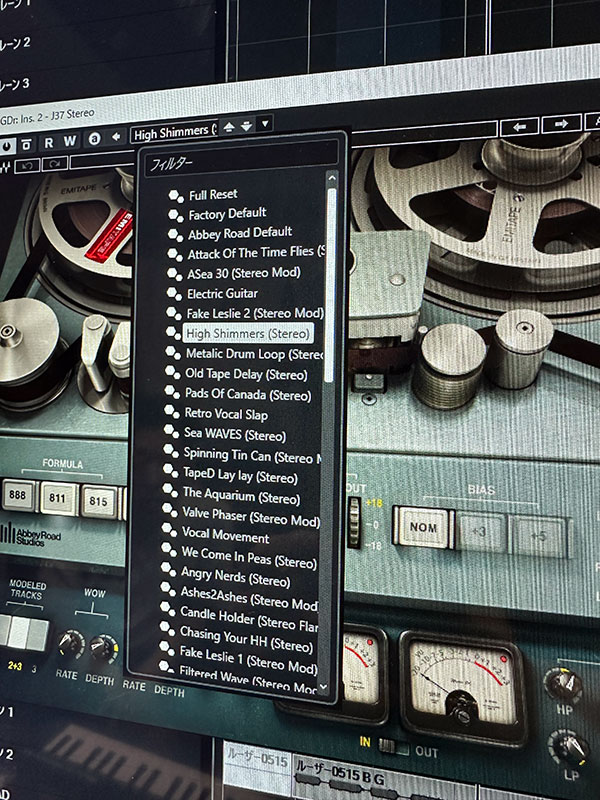Click the preset list scroll-down arrow
This screenshot has width=600, height=800.
322,687
